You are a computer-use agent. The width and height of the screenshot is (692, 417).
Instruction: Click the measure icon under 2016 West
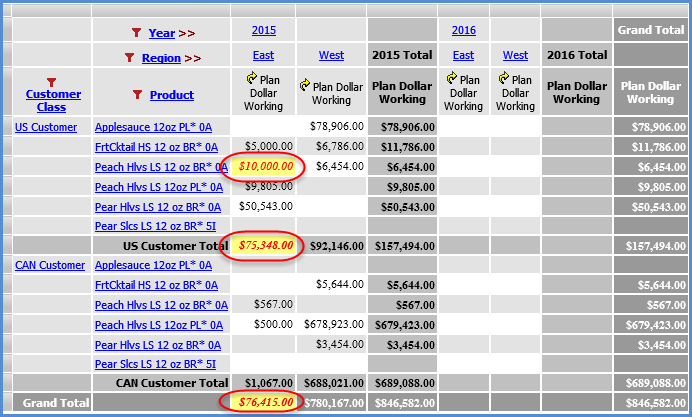[x=502, y=77]
